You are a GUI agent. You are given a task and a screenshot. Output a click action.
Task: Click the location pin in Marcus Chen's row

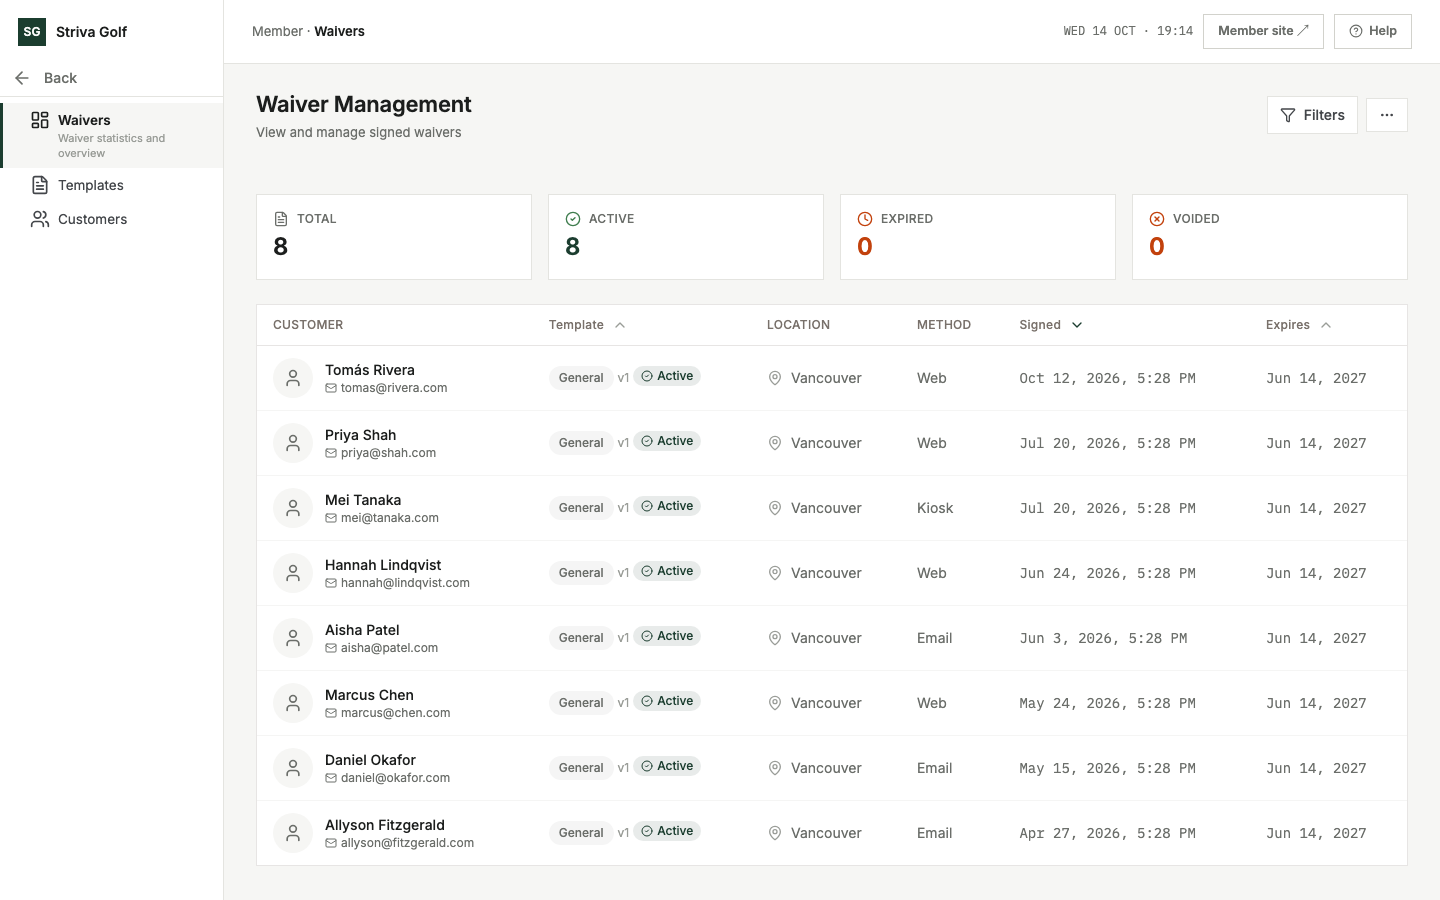pos(774,703)
